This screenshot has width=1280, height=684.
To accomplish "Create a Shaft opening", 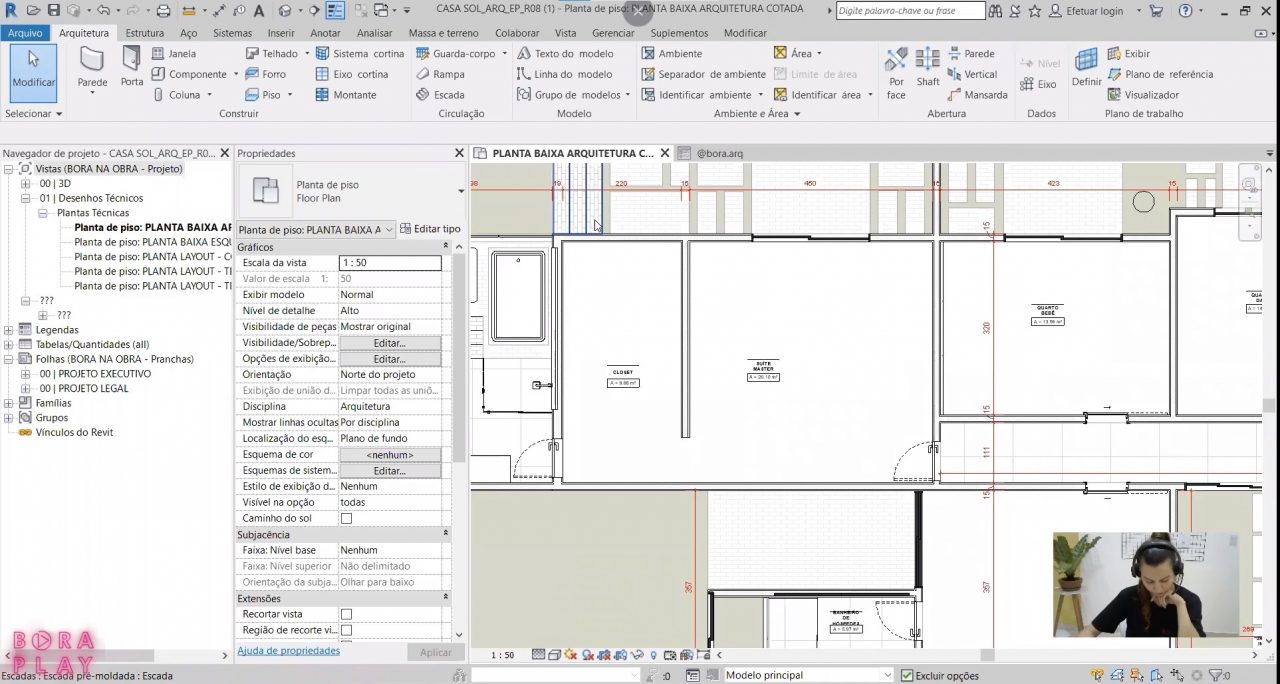I will tap(927, 70).
